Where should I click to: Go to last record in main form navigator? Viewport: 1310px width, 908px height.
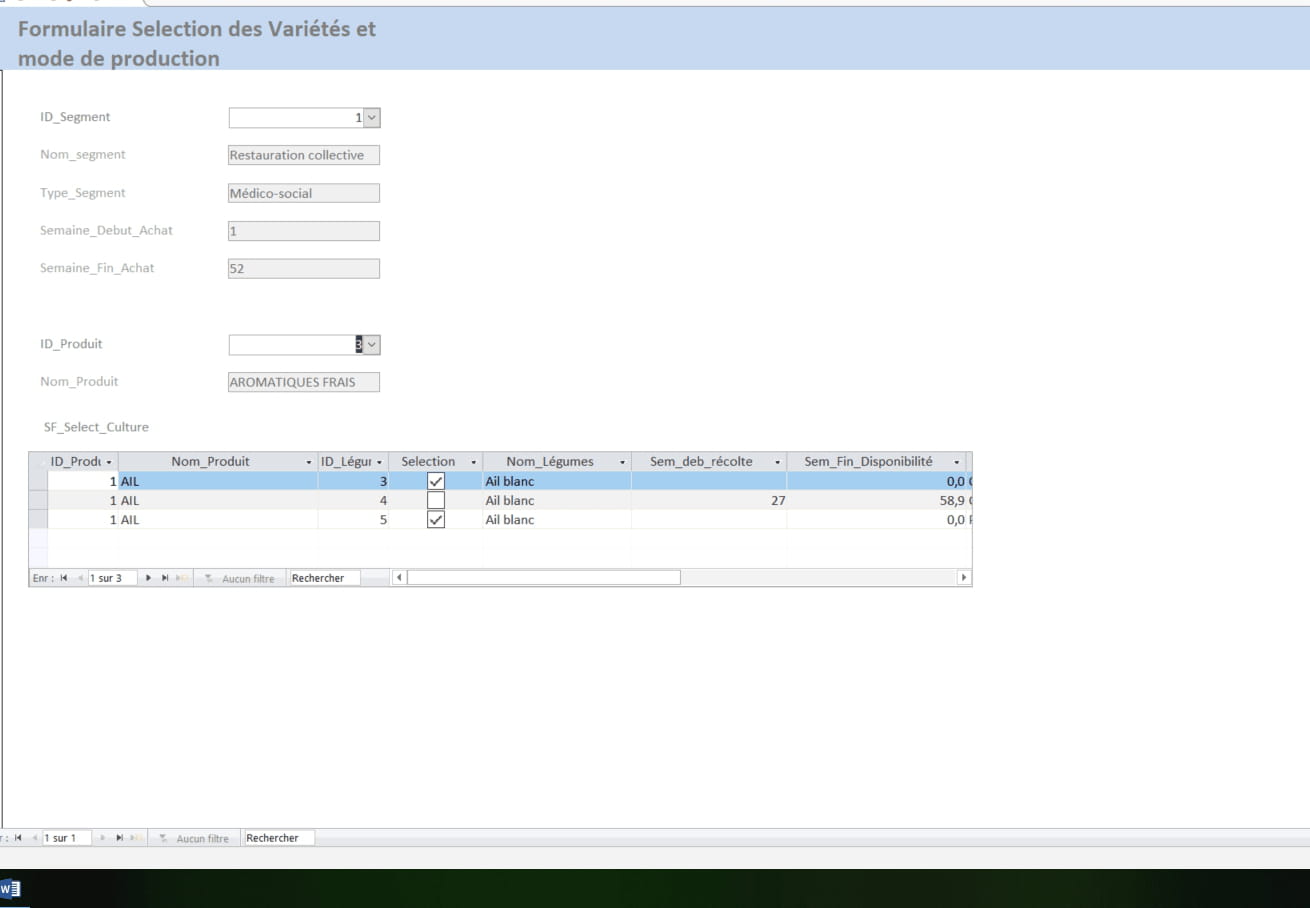click(119, 838)
